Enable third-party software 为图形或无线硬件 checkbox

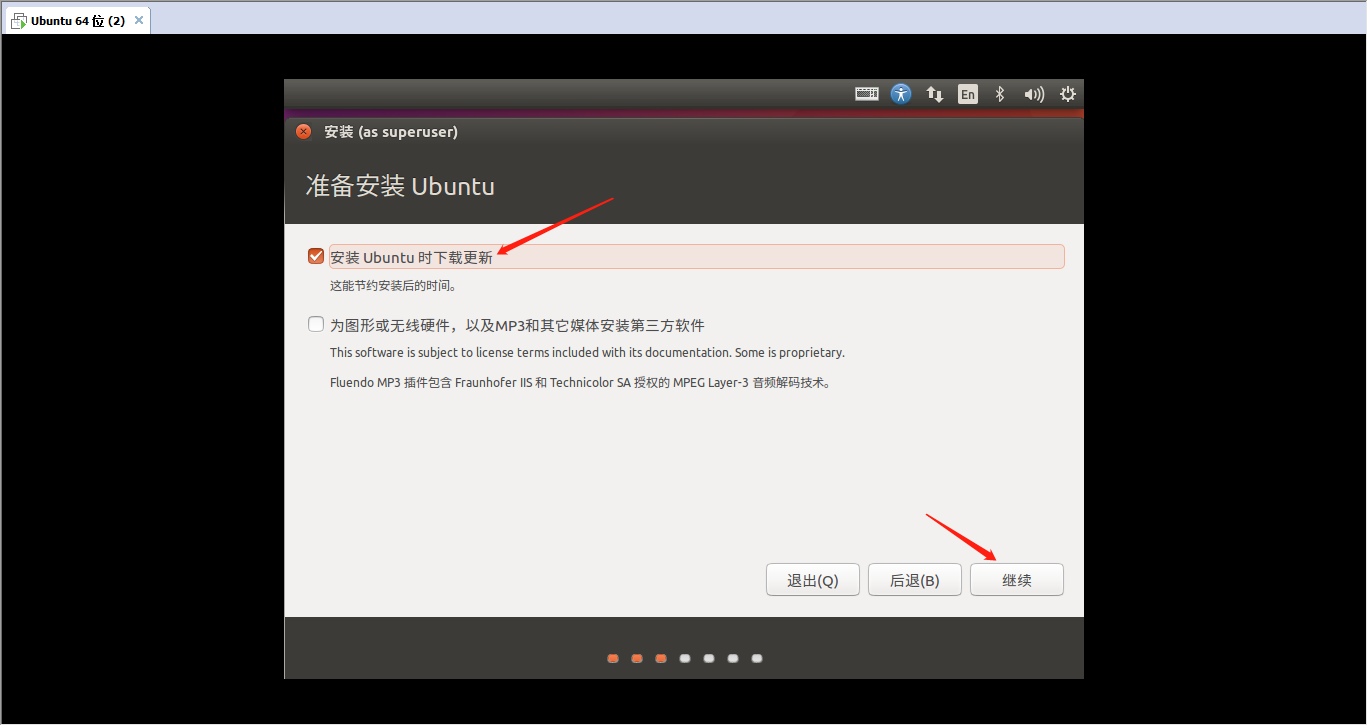(316, 324)
